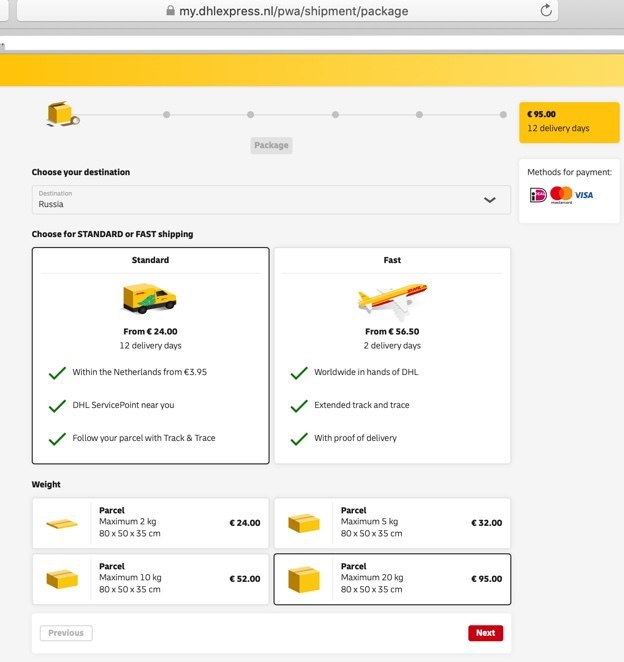Click the 10 kg parcel box icon
This screenshot has height=662, width=624.
pyautogui.click(x=62, y=579)
